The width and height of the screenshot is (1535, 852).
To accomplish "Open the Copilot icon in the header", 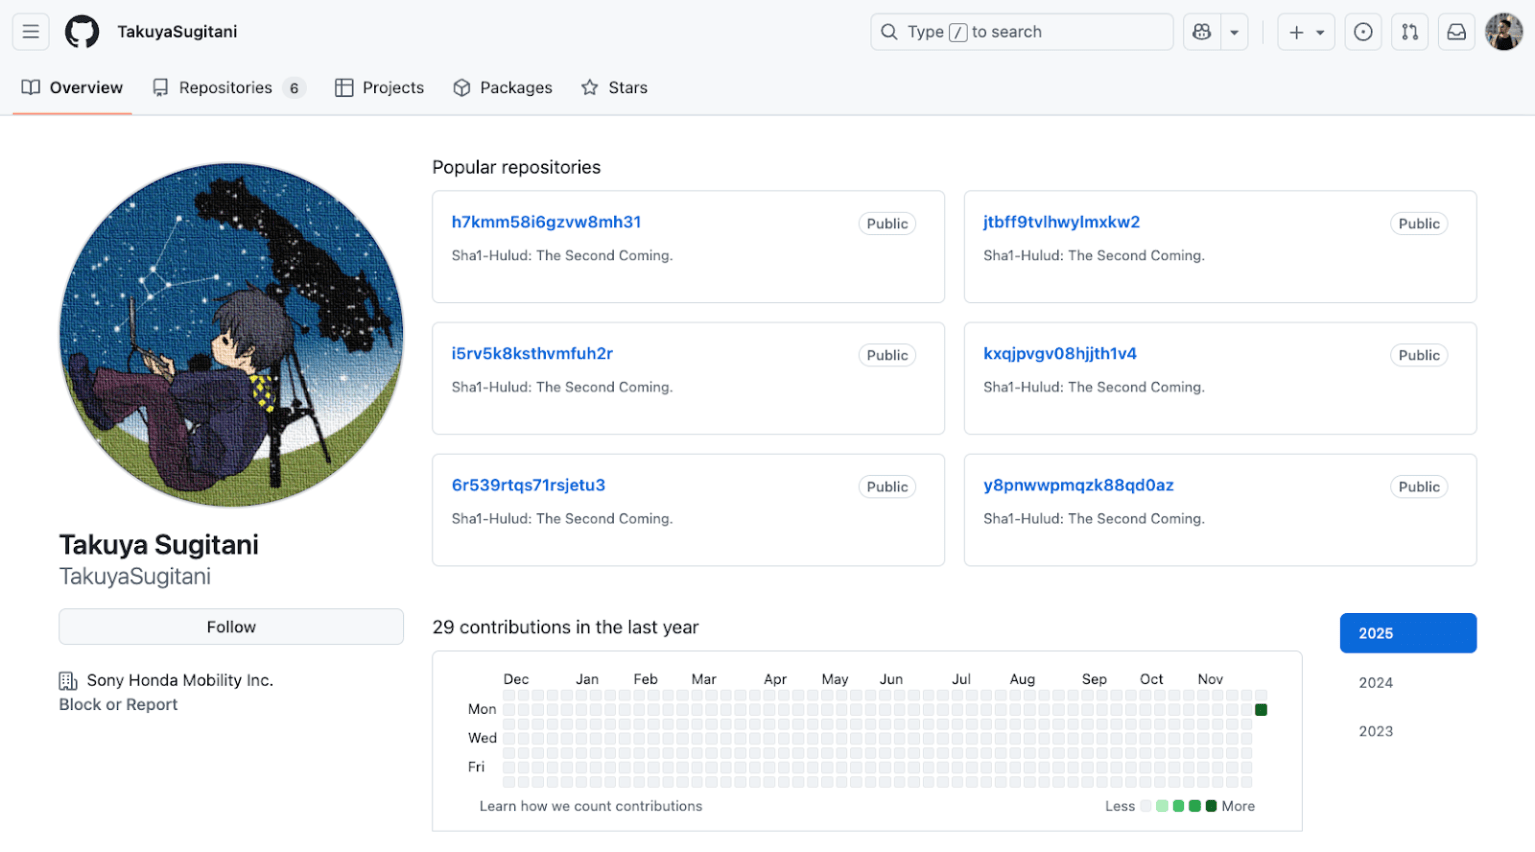I will [x=1201, y=31].
